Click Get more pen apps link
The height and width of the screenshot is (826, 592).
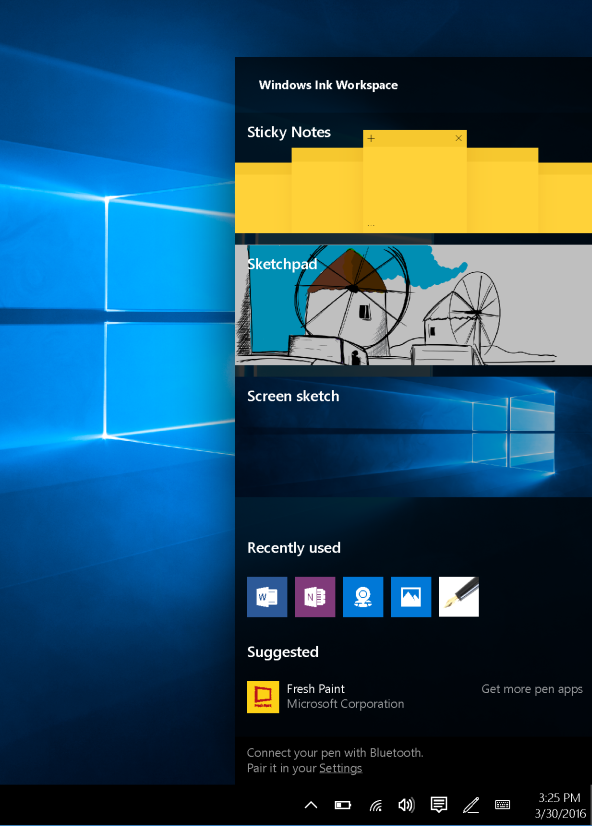(x=532, y=689)
